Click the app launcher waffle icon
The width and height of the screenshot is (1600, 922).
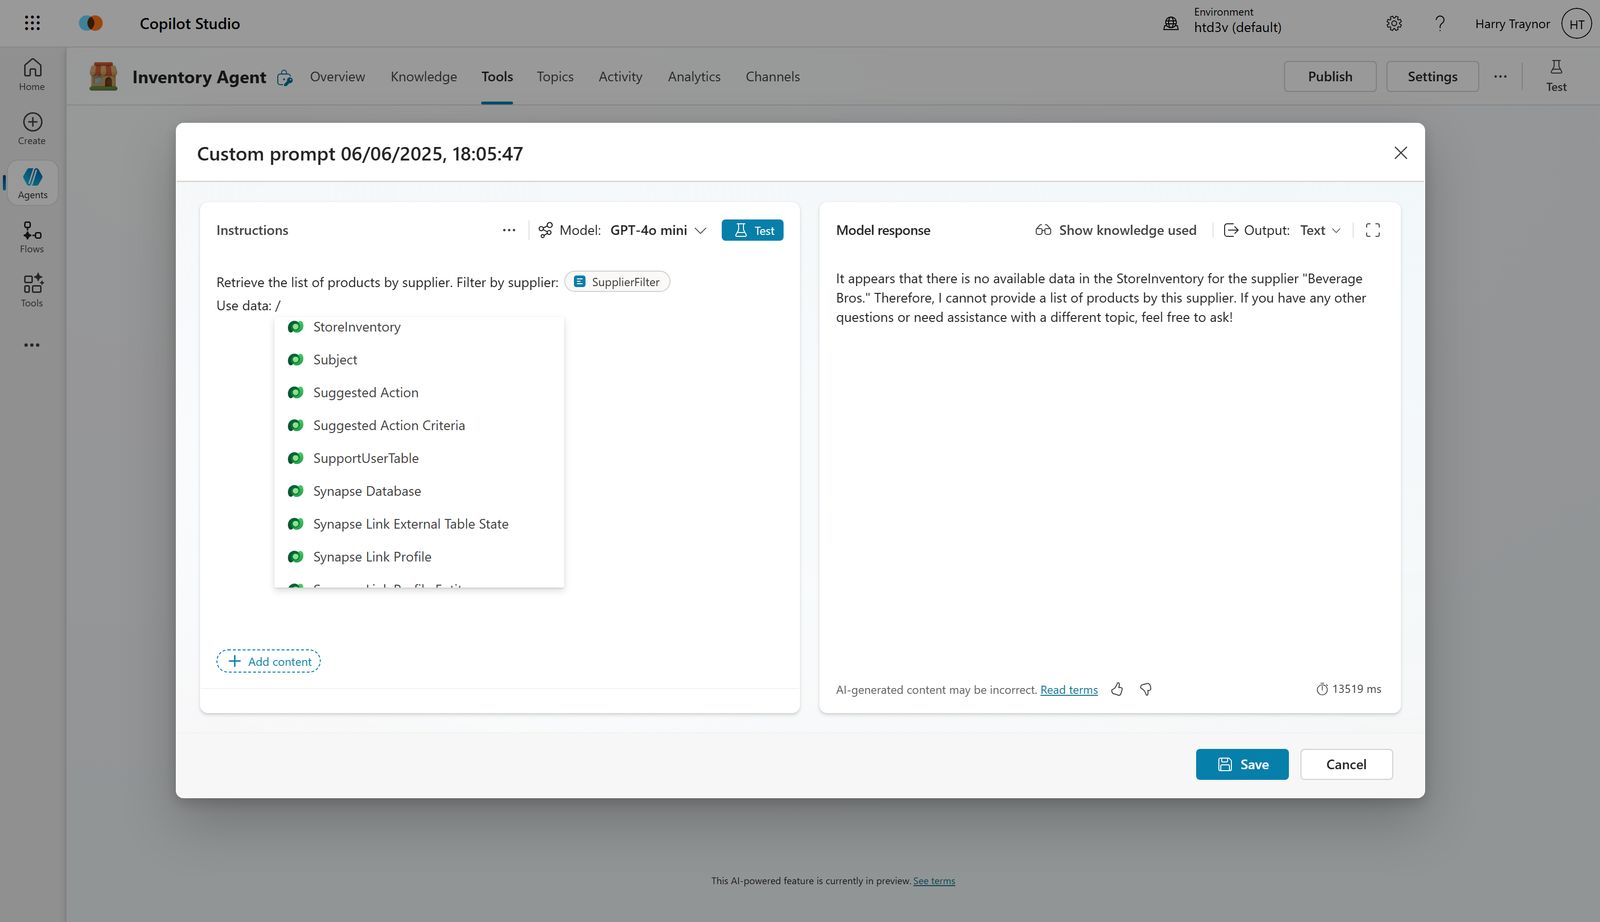tap(31, 22)
